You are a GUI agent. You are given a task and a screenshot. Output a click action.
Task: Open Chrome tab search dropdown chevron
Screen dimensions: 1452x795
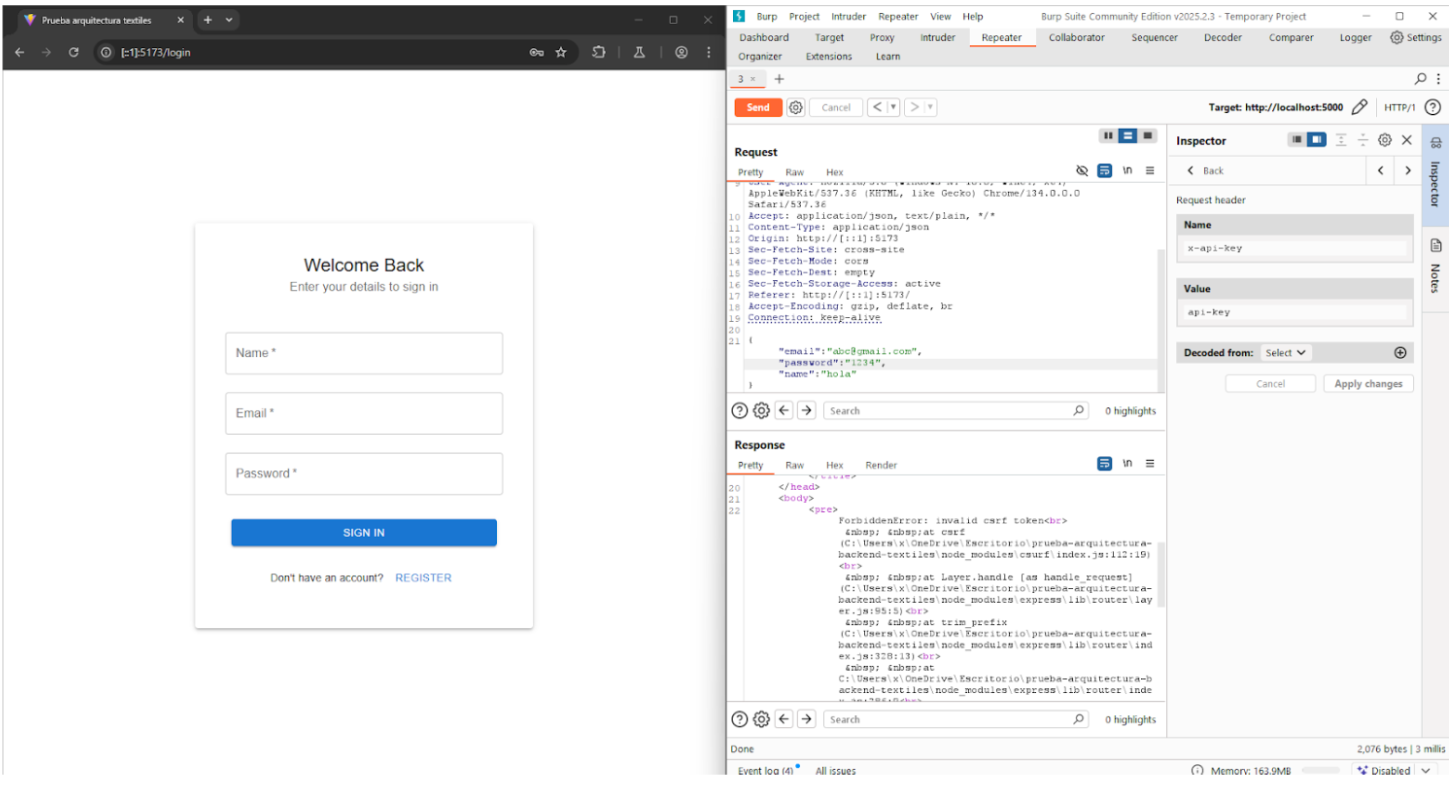[x=229, y=20]
